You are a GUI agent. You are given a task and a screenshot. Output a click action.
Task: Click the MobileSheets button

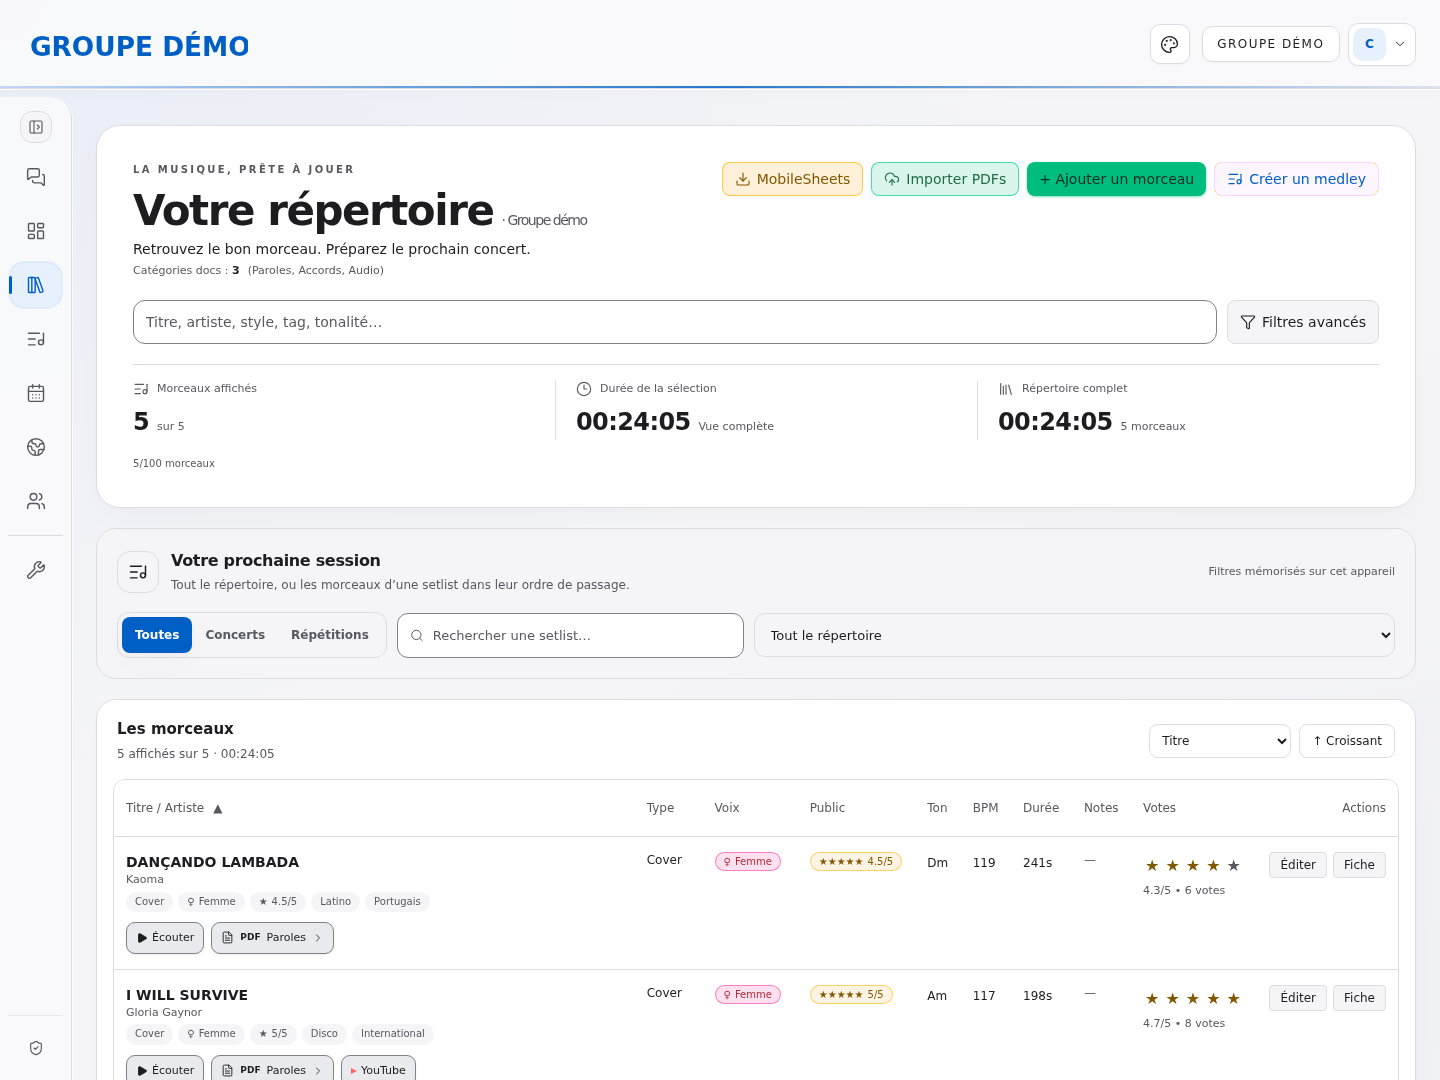point(792,179)
